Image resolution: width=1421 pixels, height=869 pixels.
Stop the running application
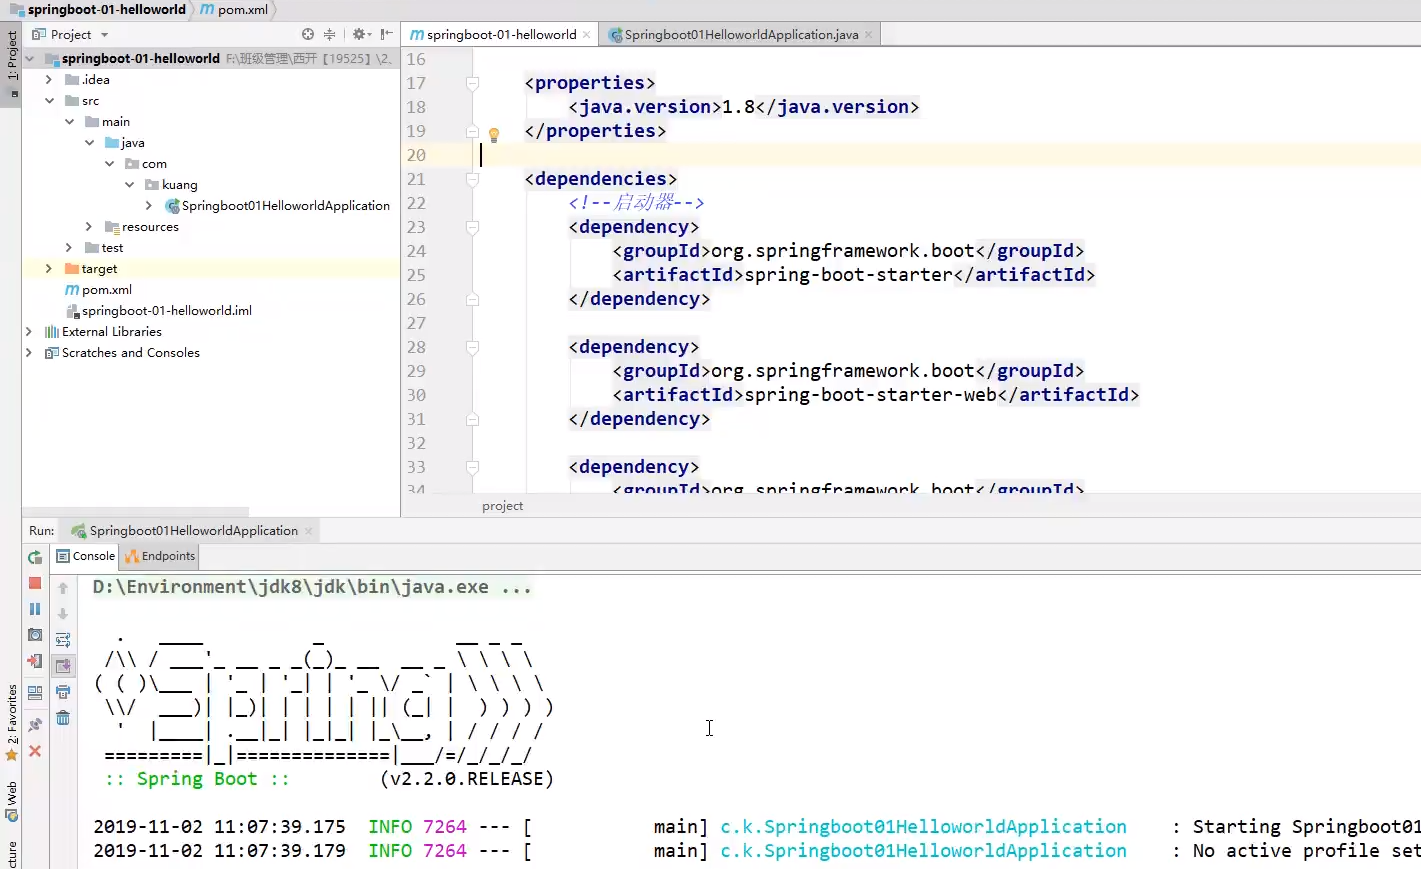click(x=35, y=583)
